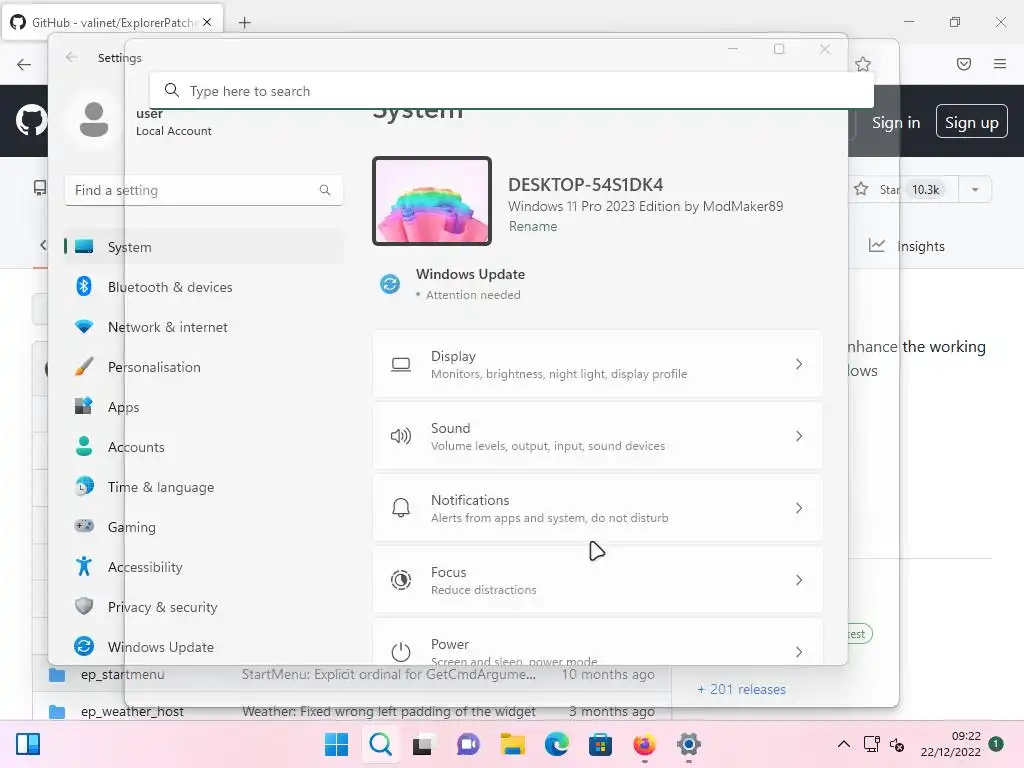Select Personalisation paintbrush icon

coord(84,366)
